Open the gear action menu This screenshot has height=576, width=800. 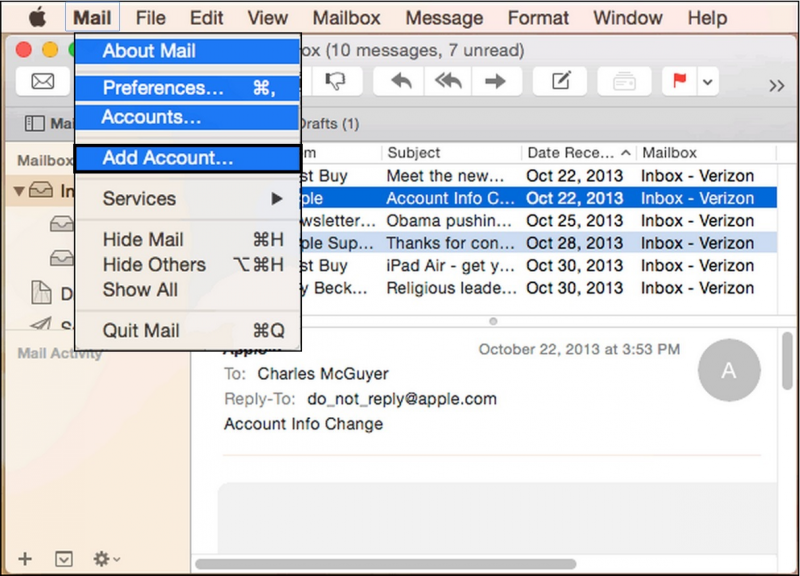tap(107, 559)
